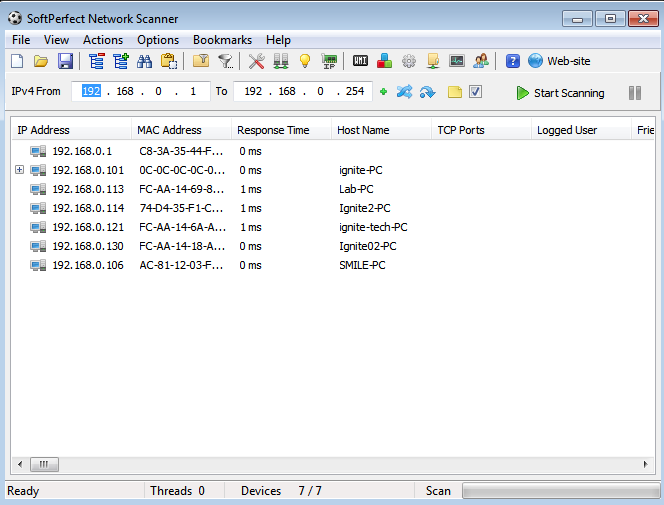Click the network servers discovery icon

click(281, 61)
